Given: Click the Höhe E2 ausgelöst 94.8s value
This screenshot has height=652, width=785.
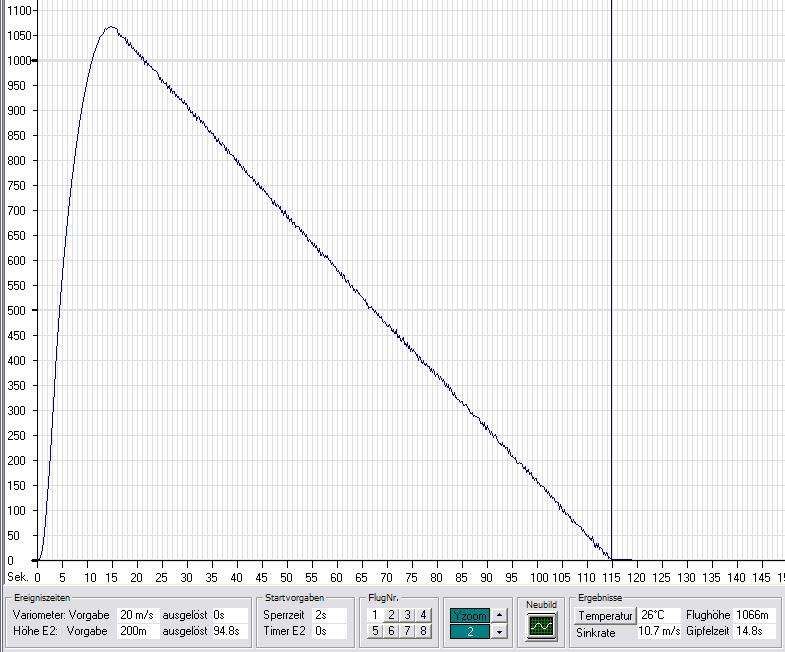Looking at the screenshot, I should point(229,631).
